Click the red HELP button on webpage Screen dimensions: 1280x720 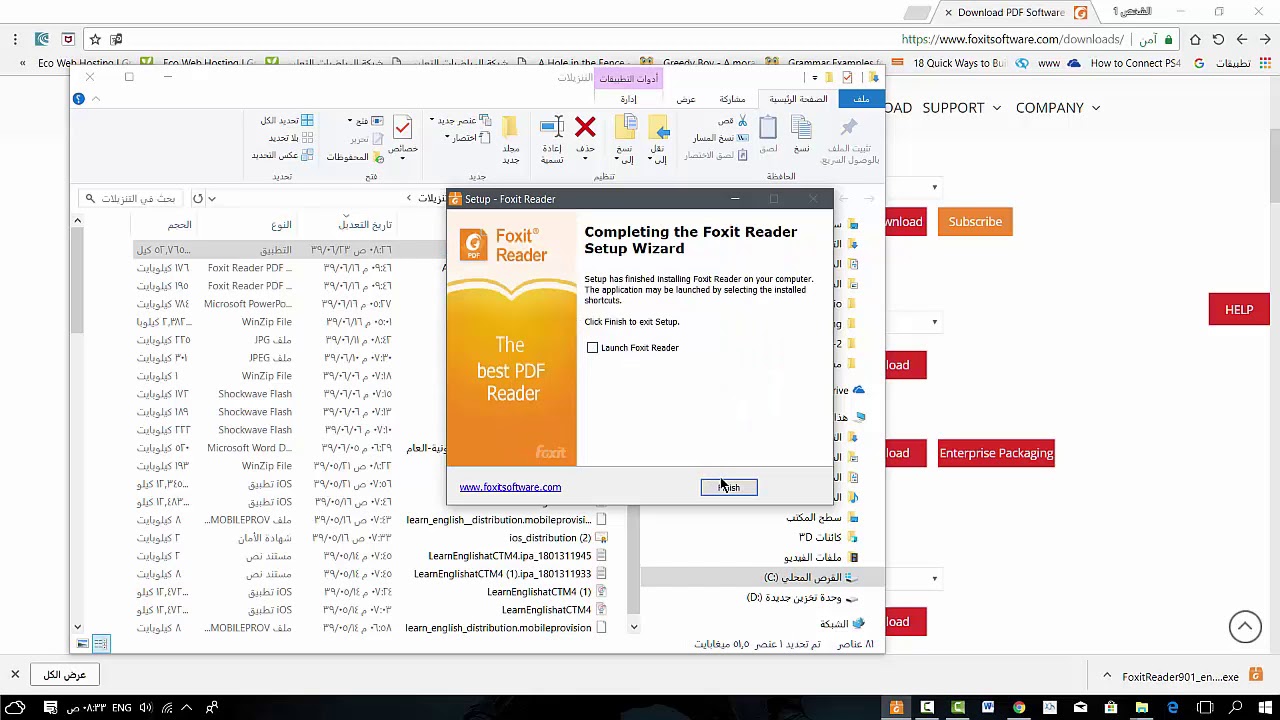(x=1239, y=310)
